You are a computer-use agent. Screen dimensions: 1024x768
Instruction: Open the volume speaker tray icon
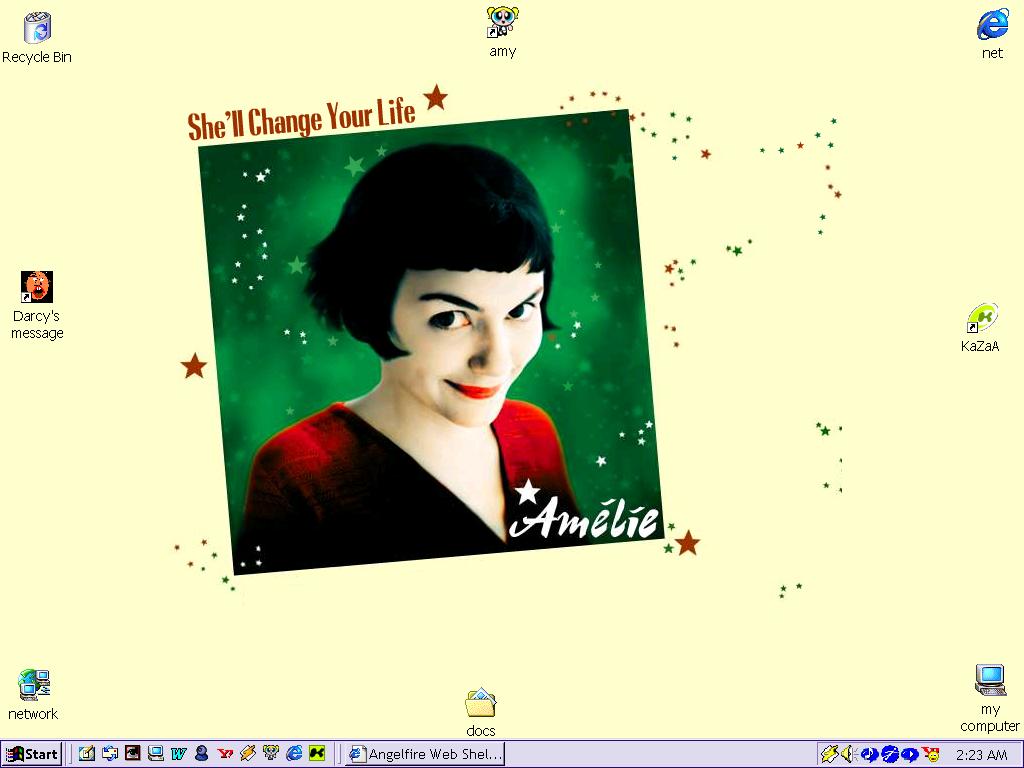tap(848, 755)
